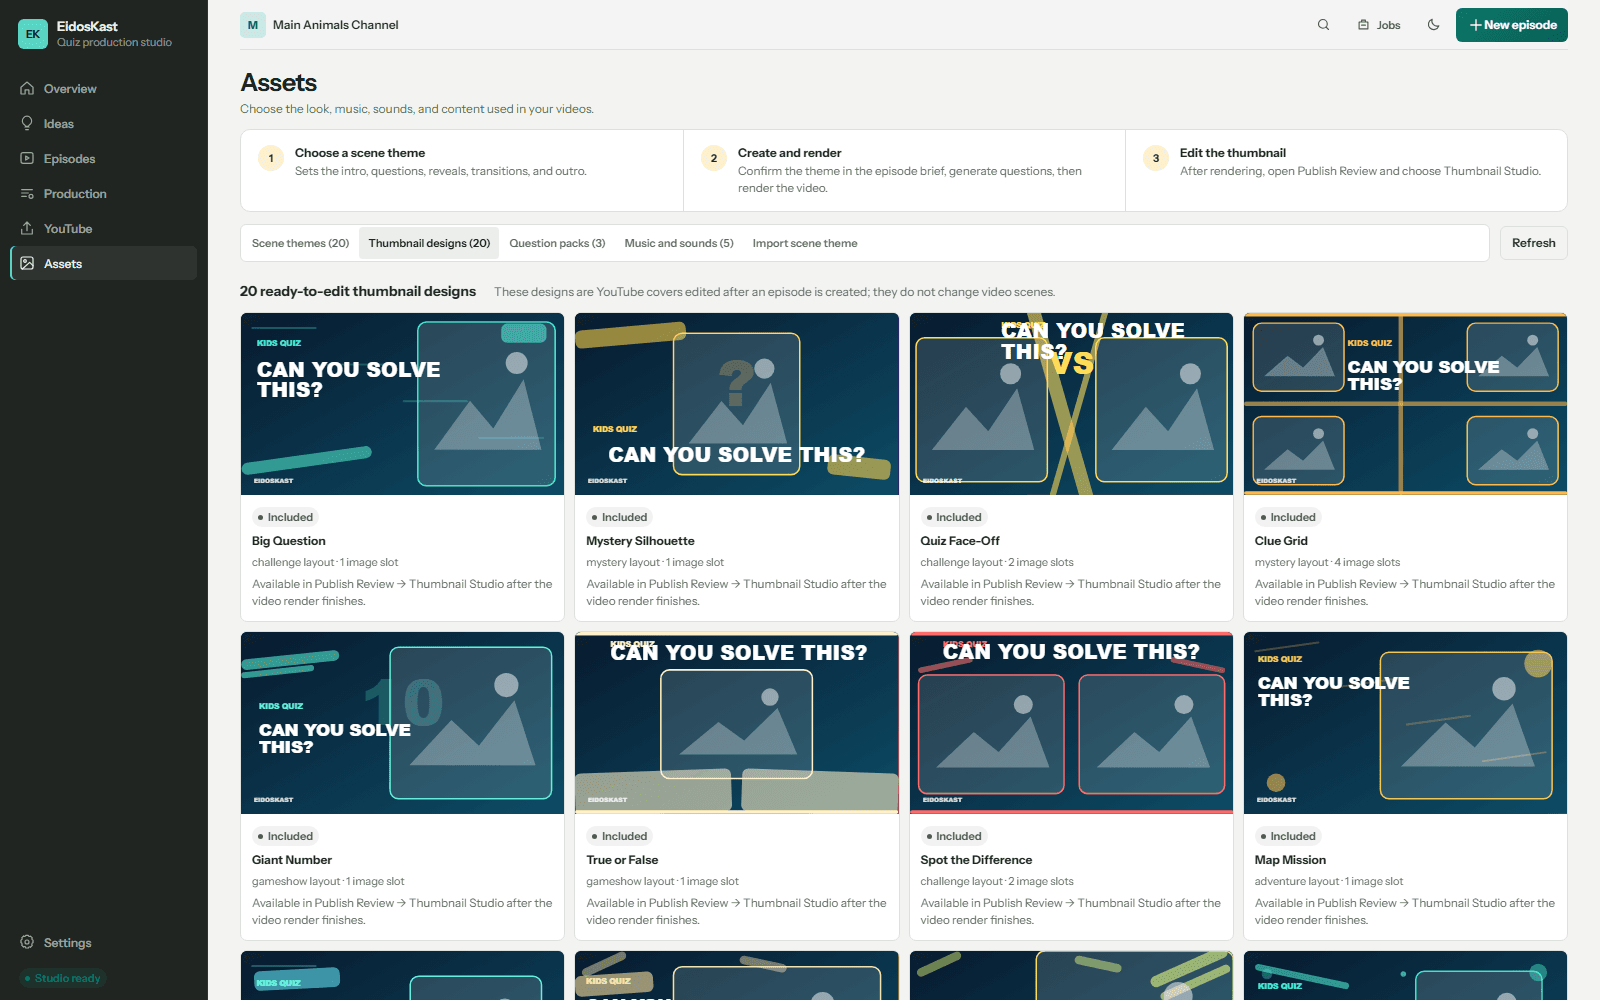The height and width of the screenshot is (1000, 1600).
Task: Toggle dark mode with the moon icon
Action: coord(1433,25)
